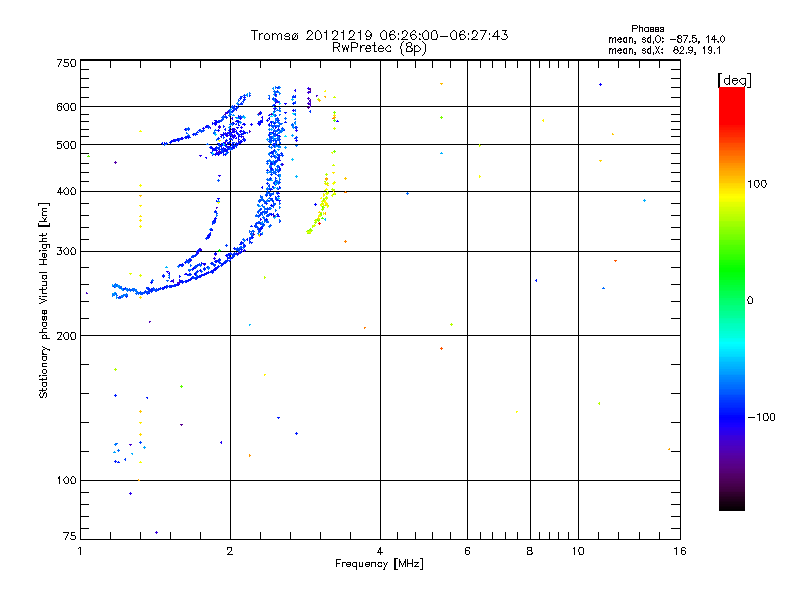Click y-axis tick label 200
Screen dimensions: 800x600
click(x=66, y=336)
